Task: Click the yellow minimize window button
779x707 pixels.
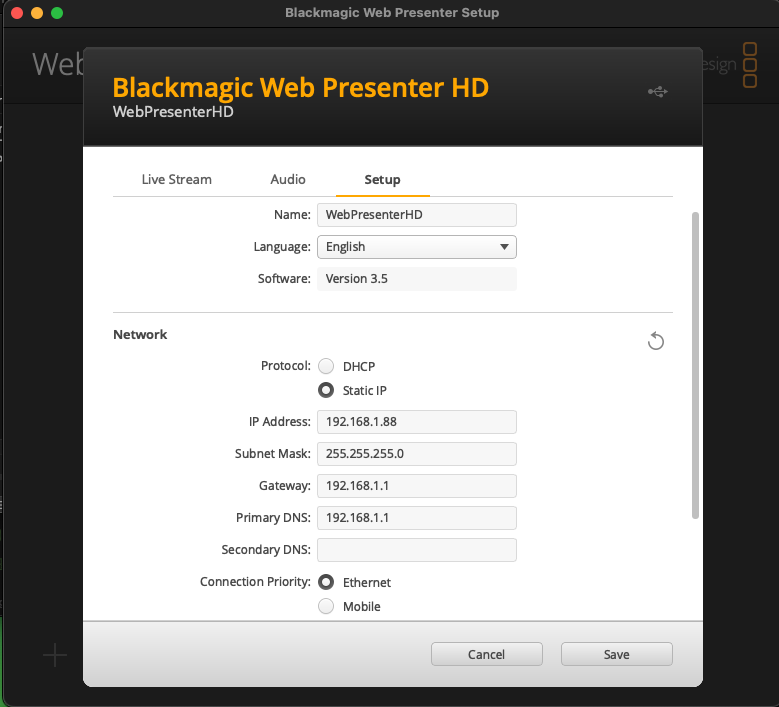Action: click(37, 13)
